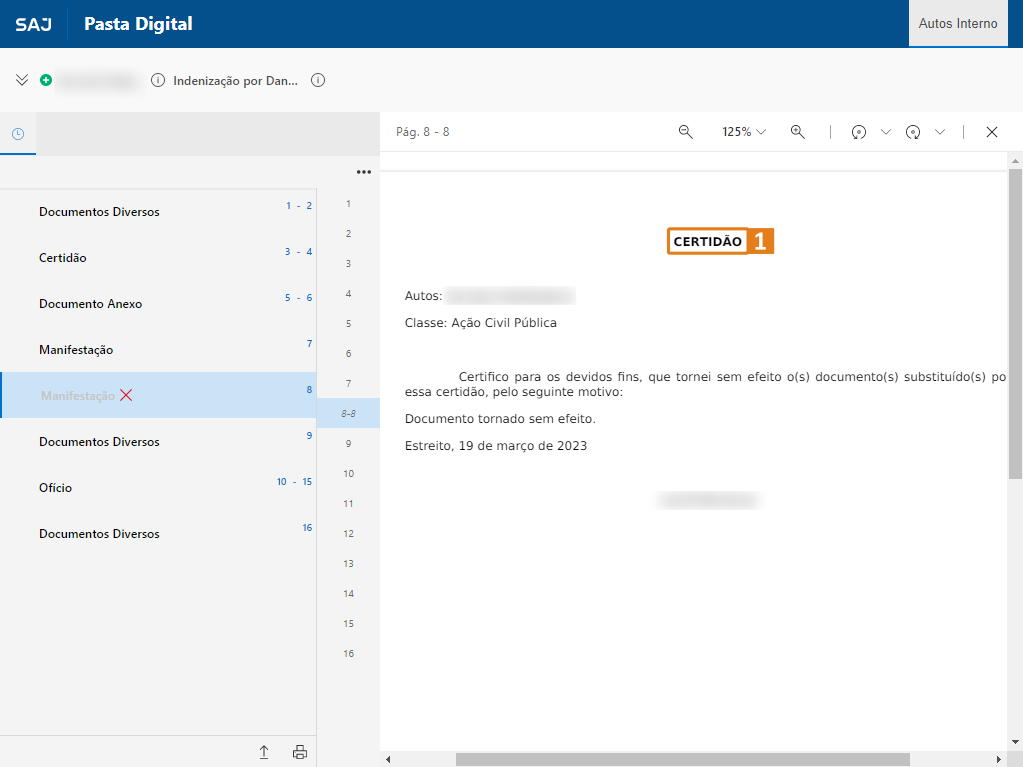Click red X on voided Manifestação
The width and height of the screenshot is (1023, 767).
click(x=126, y=395)
